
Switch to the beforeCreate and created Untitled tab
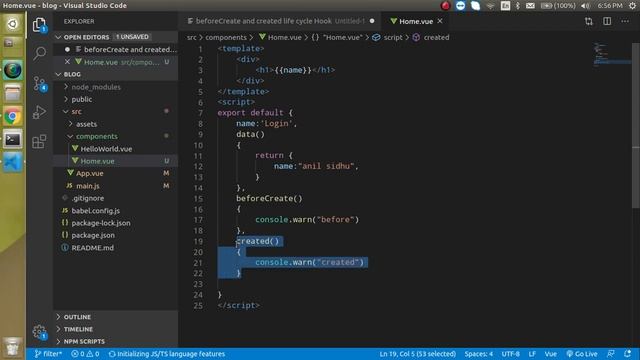(280, 21)
